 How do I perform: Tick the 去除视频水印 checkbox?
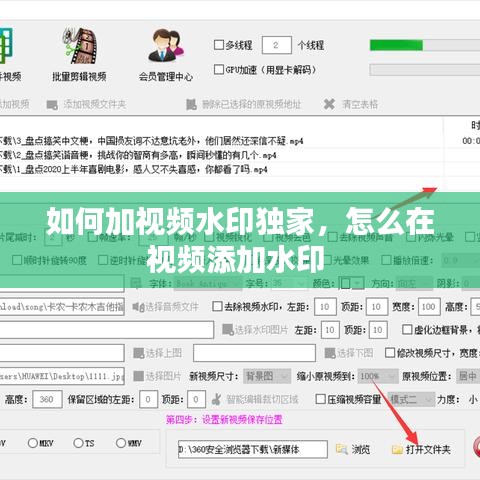pos(217,306)
